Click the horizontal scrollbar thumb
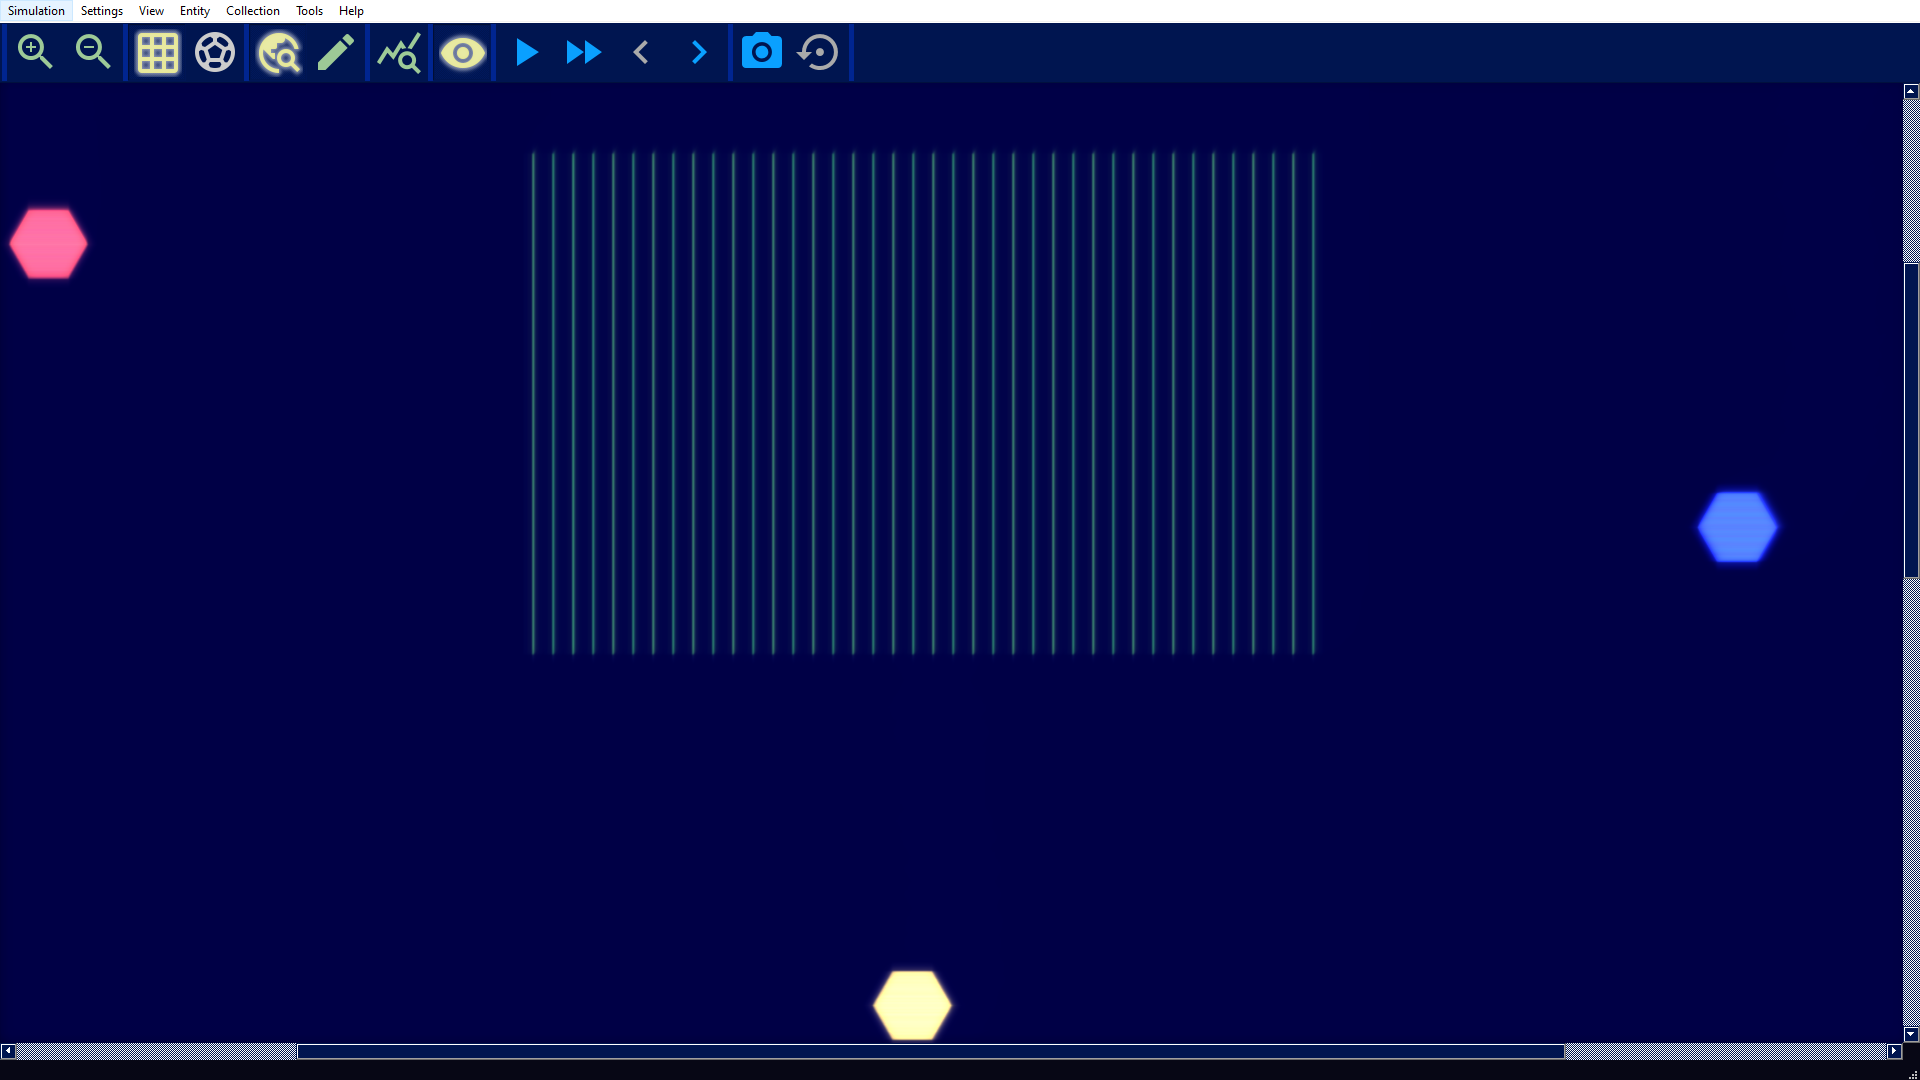 pos(930,1051)
